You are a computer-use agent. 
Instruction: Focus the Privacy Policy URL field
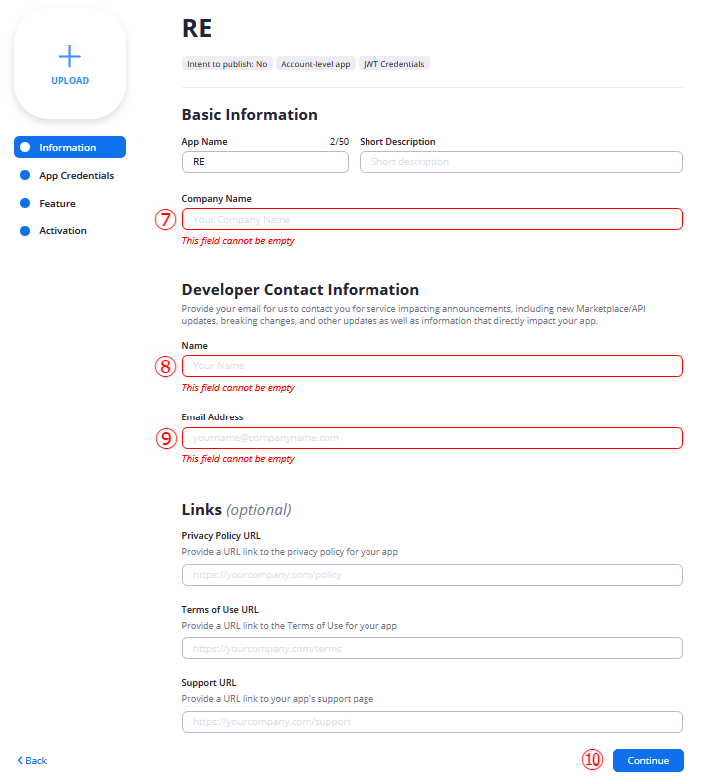(x=432, y=575)
